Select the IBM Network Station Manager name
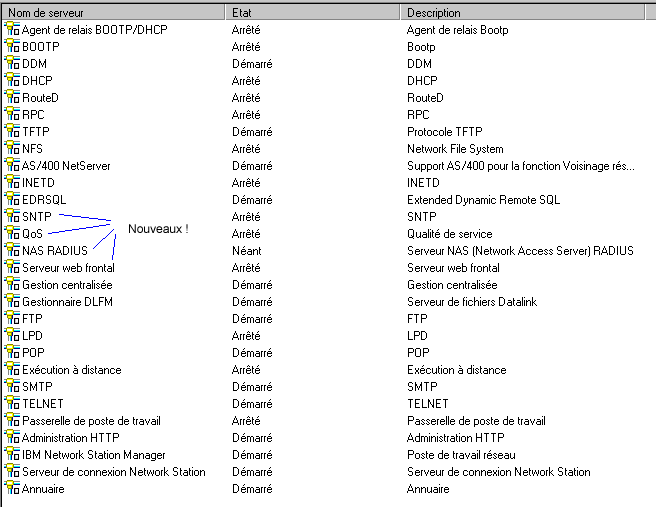The width and height of the screenshot is (656, 507). [x=94, y=455]
